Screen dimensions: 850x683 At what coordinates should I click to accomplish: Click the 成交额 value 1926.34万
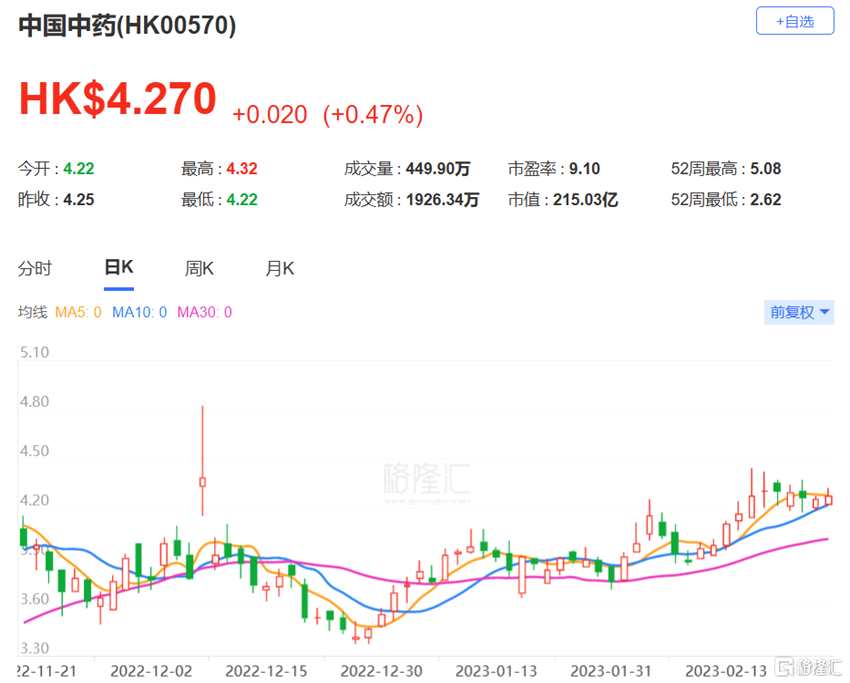point(442,199)
